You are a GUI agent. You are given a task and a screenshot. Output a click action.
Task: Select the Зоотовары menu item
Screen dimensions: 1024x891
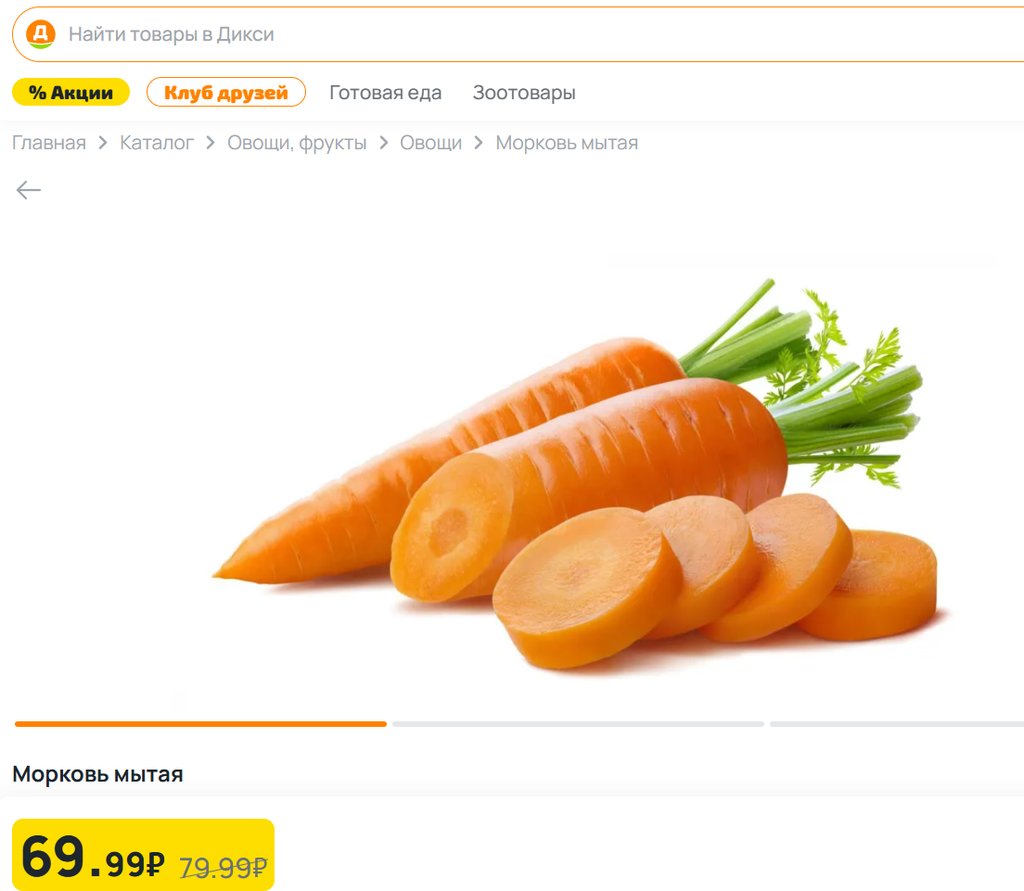[524, 93]
